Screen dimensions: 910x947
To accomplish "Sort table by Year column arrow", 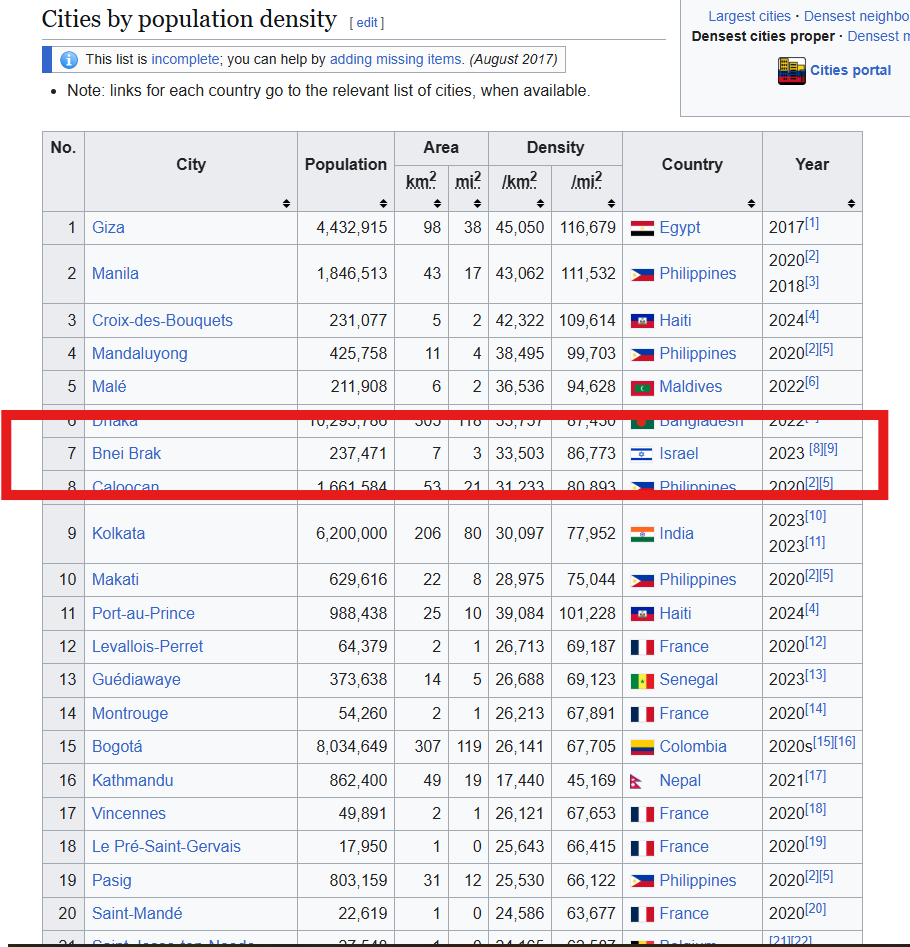I will [x=852, y=204].
